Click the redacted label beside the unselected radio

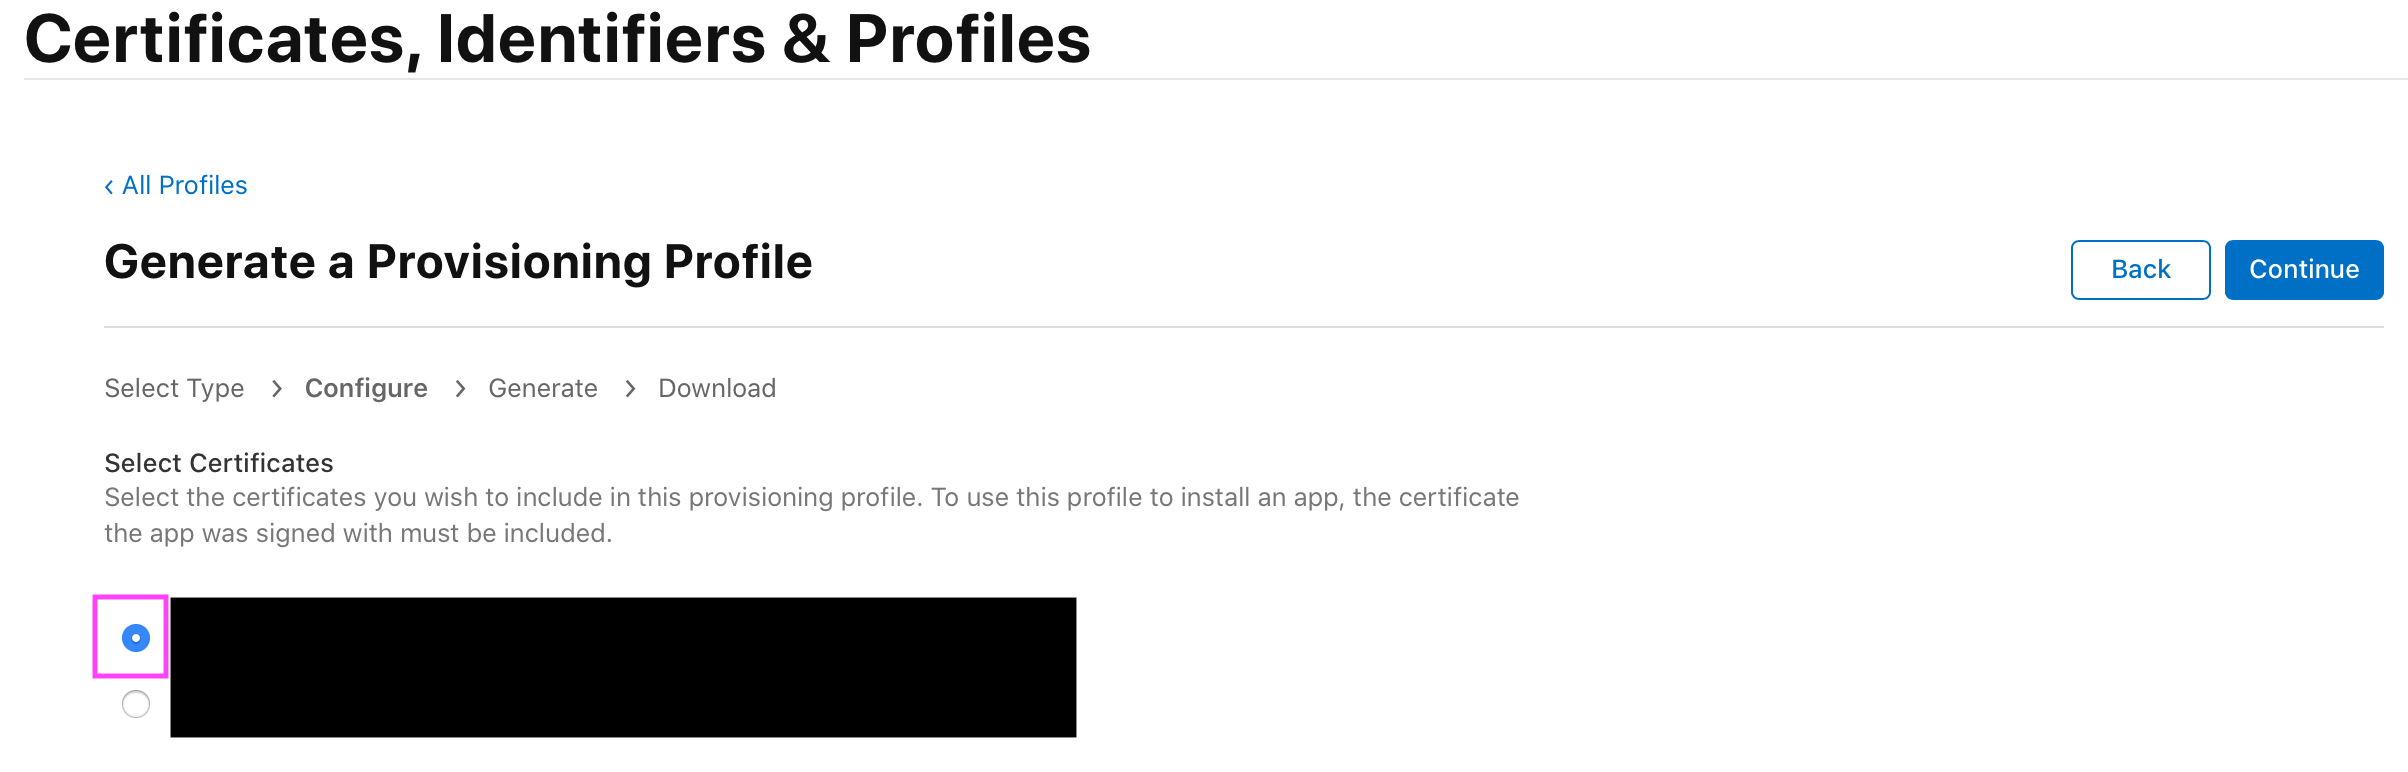(x=622, y=704)
